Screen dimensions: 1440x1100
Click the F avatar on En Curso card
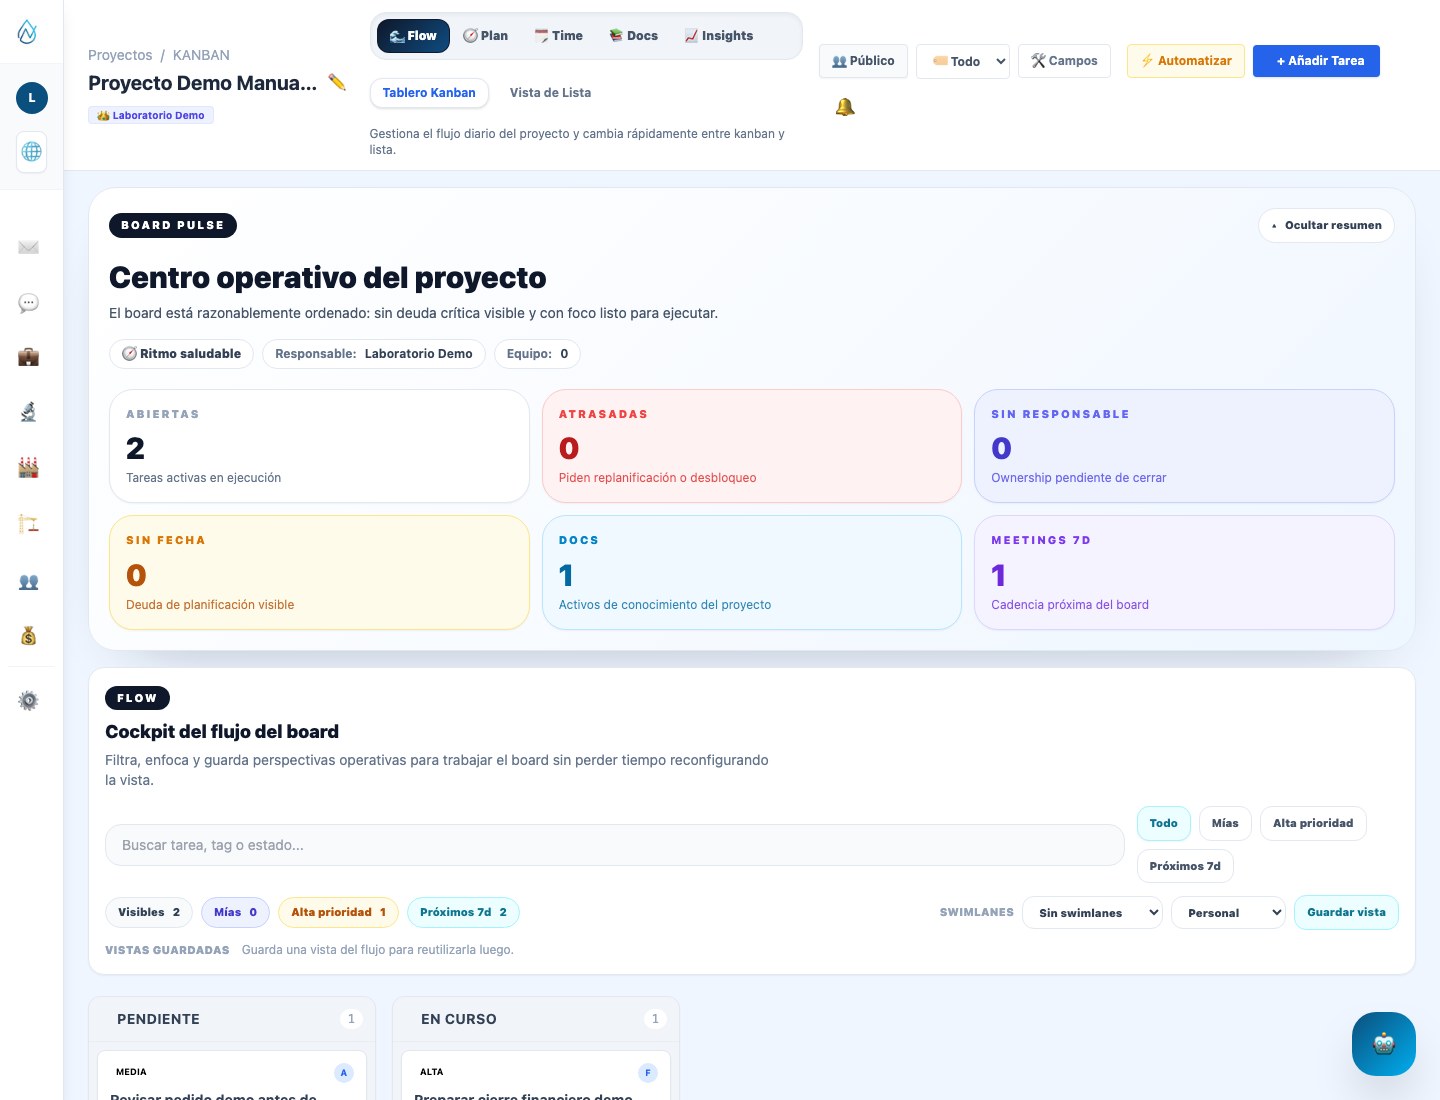[648, 1073]
